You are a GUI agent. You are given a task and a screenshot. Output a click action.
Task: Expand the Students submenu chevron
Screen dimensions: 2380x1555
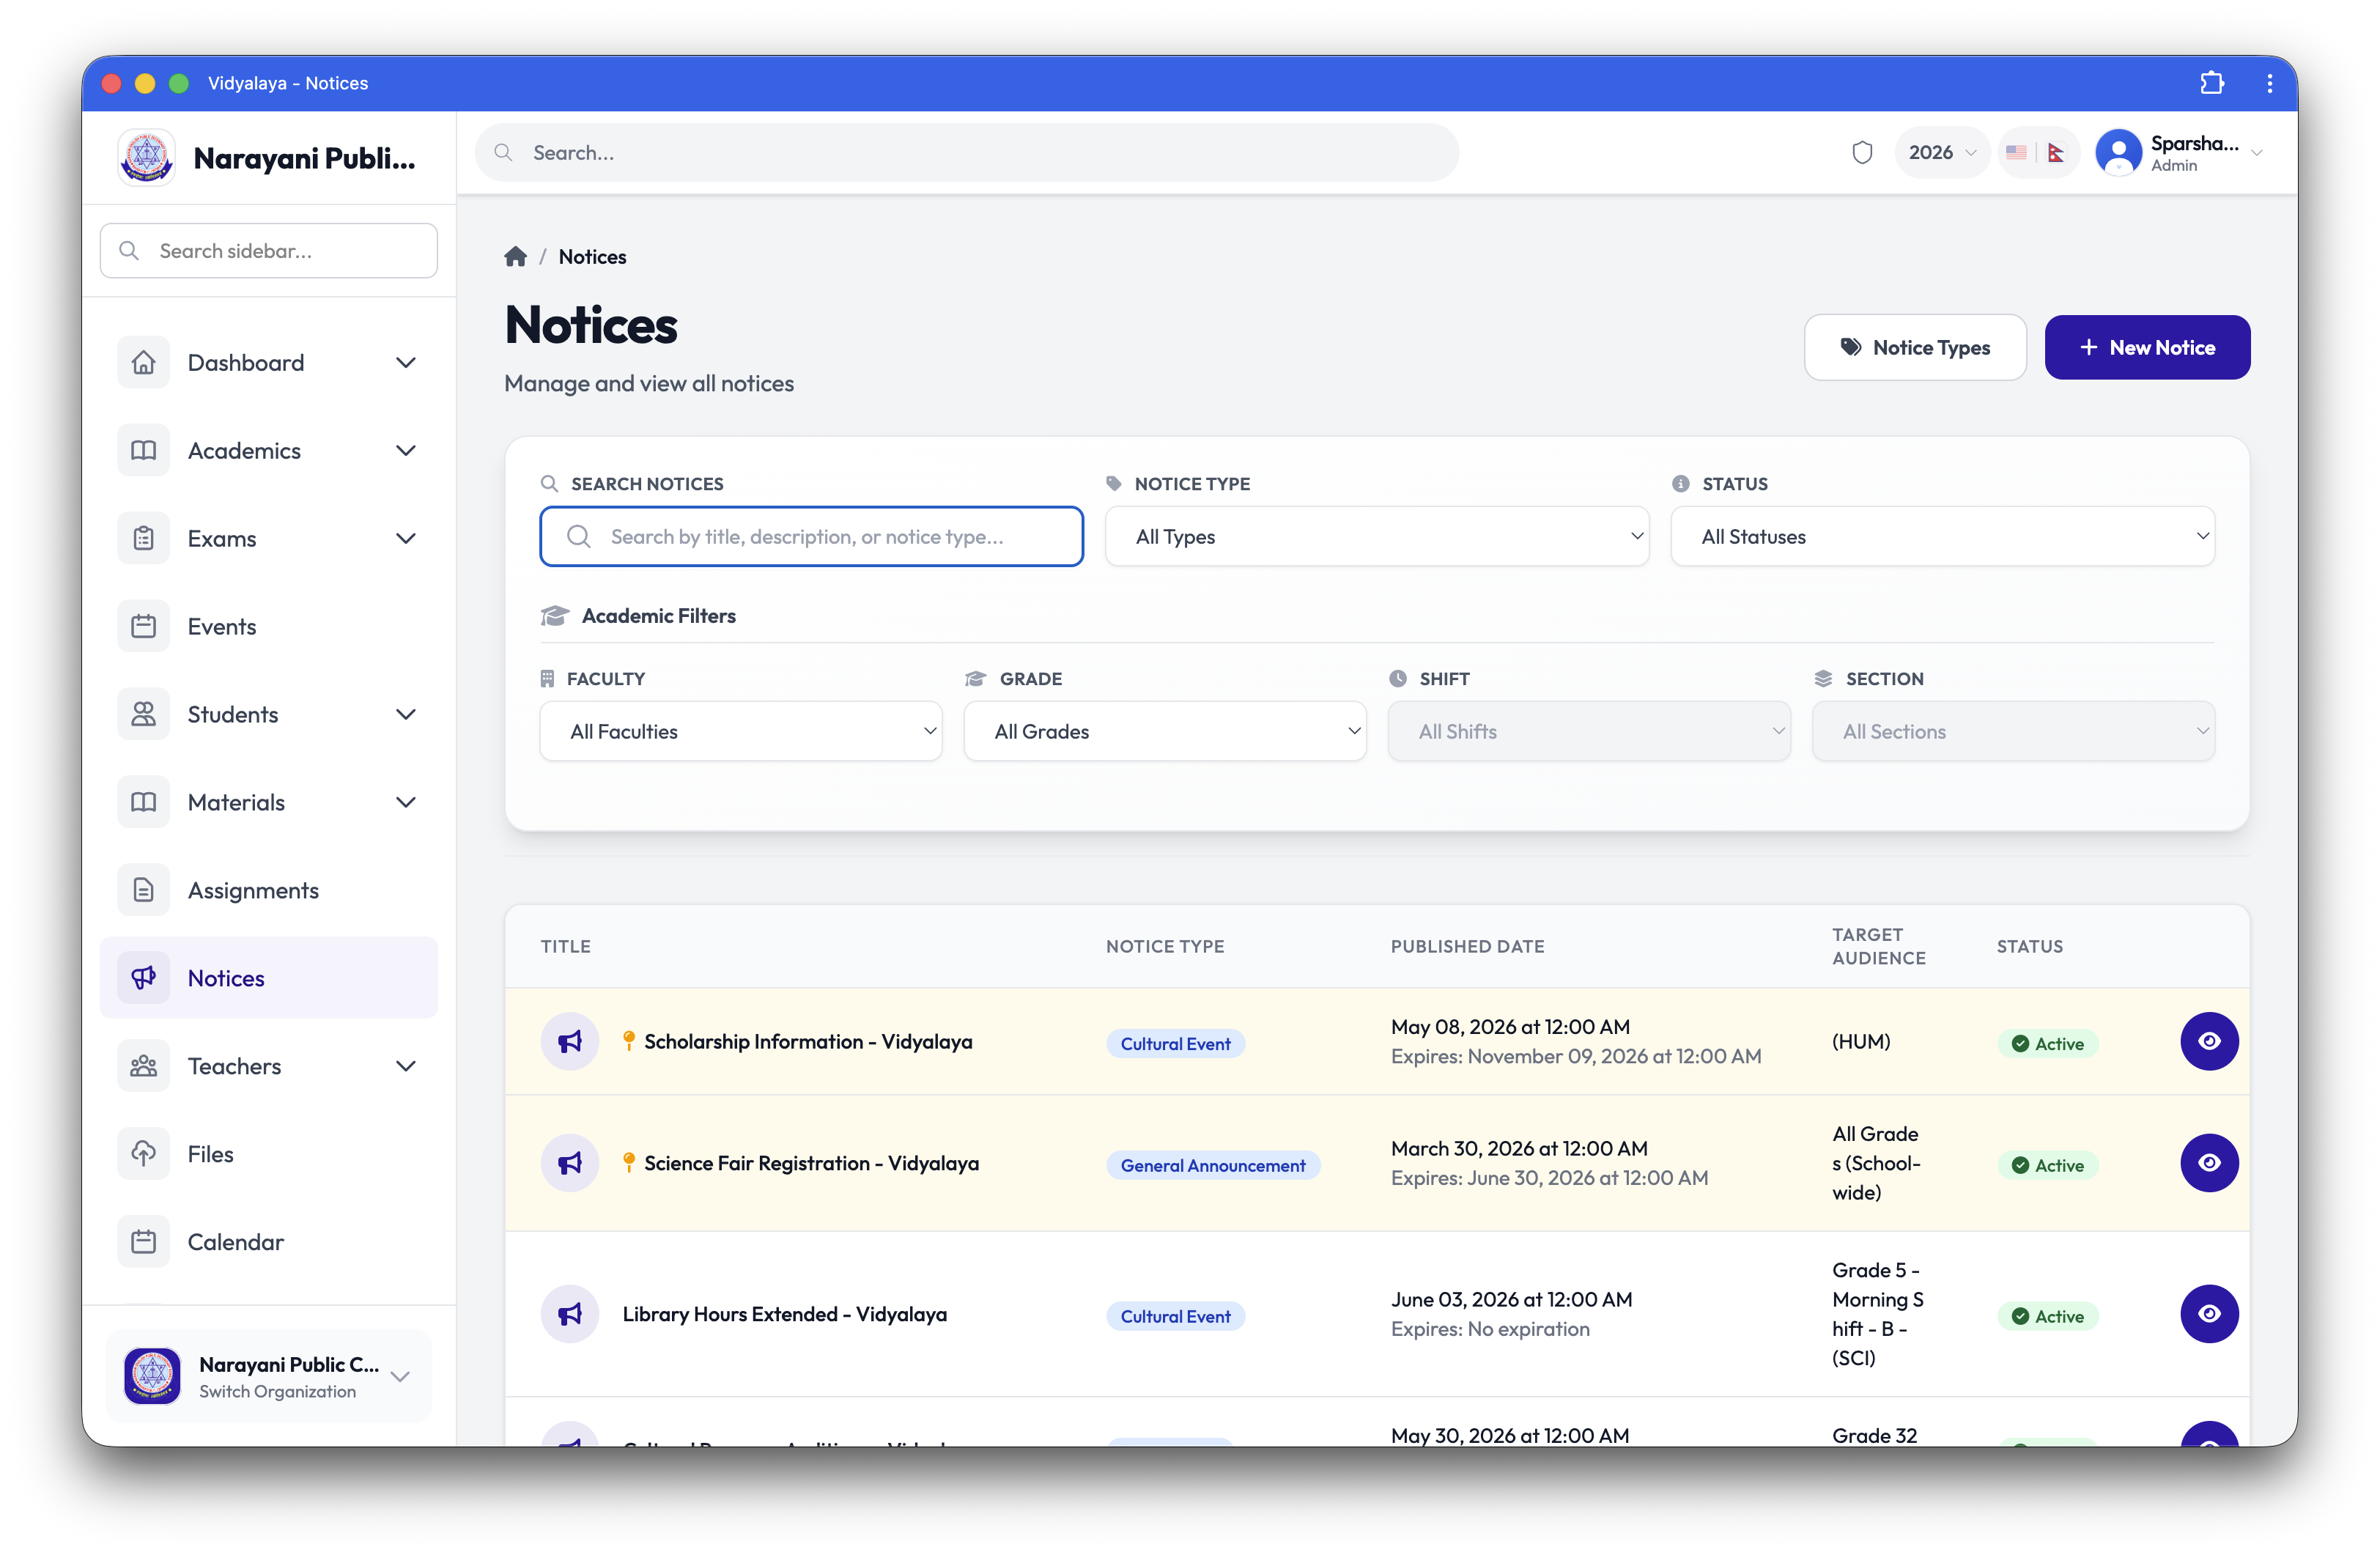tap(406, 714)
